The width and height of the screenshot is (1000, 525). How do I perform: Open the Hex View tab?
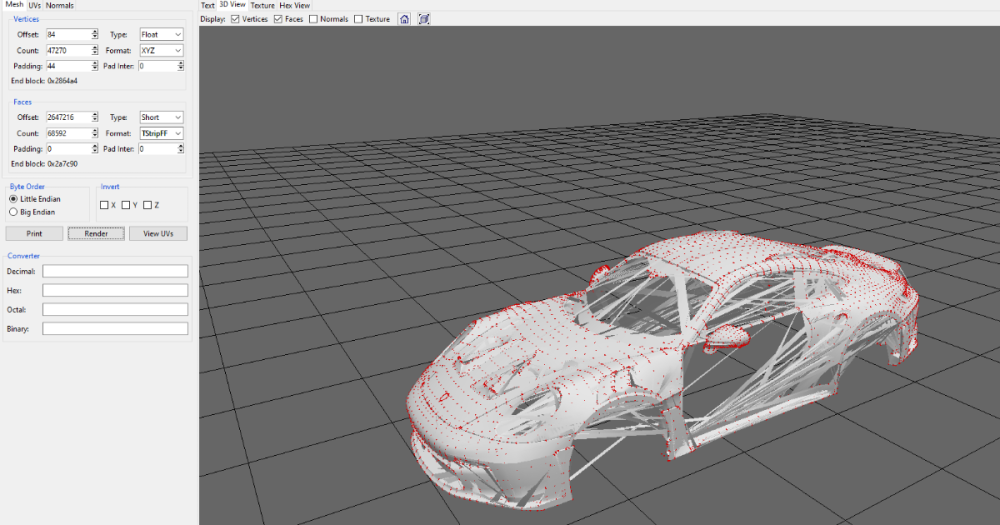(294, 5)
